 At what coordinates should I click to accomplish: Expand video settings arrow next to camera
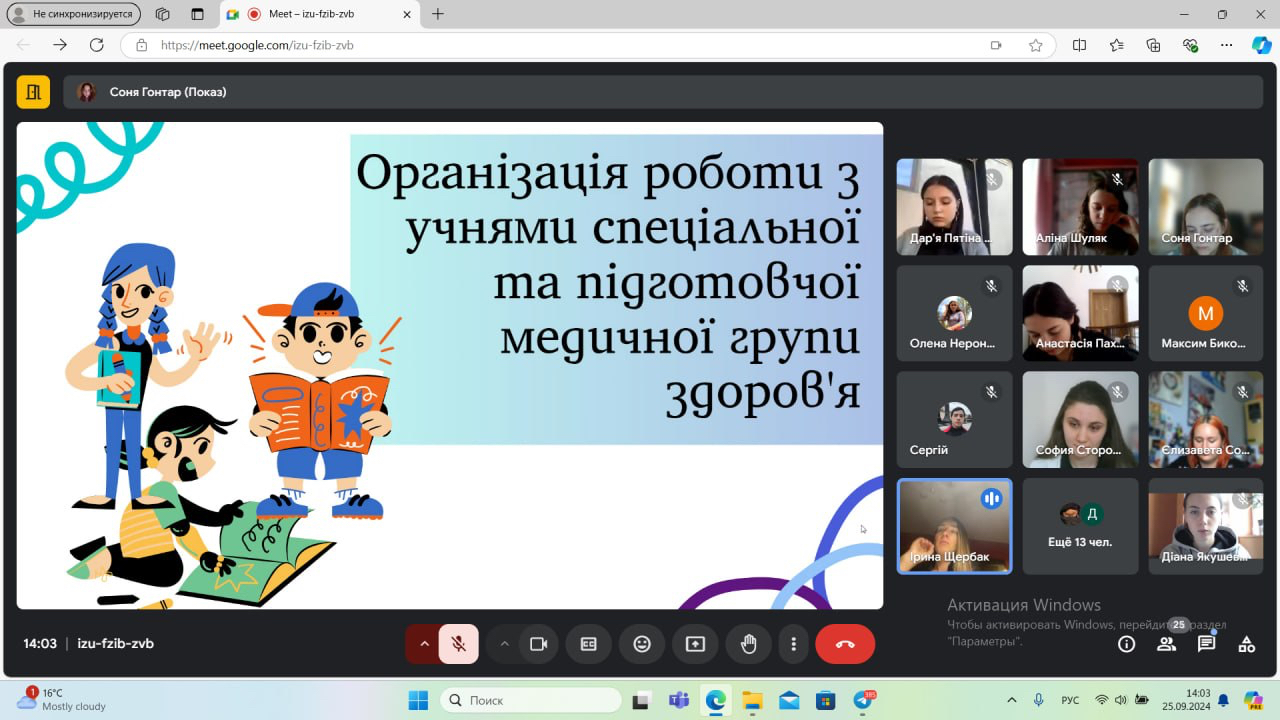click(x=504, y=644)
